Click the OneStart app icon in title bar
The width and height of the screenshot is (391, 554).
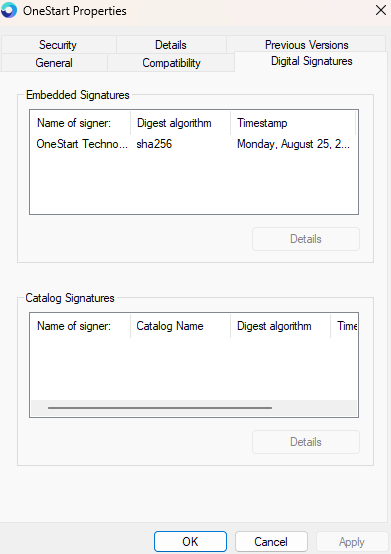point(9,10)
